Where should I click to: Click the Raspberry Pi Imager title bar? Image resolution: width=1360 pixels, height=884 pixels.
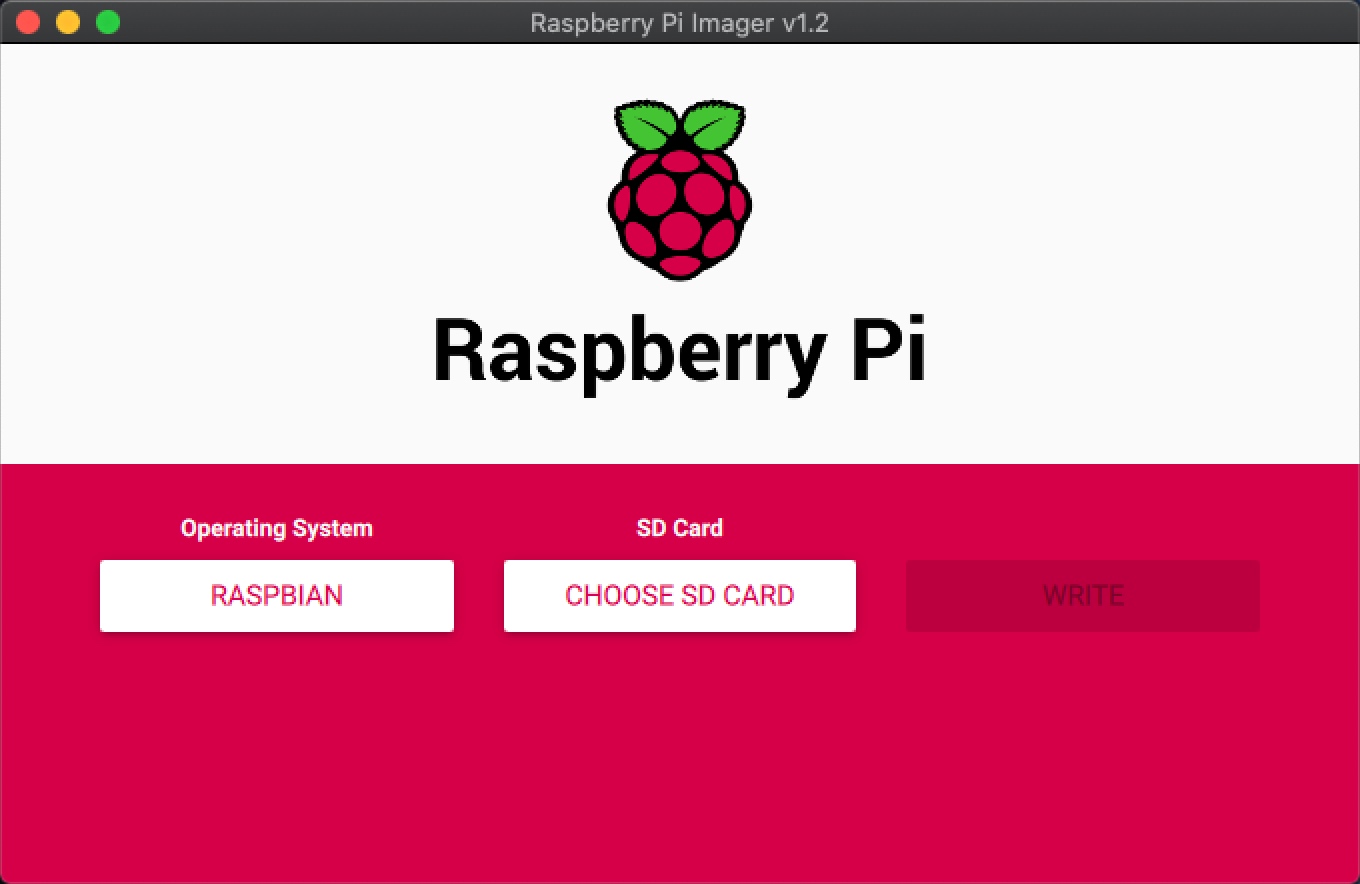tap(680, 22)
